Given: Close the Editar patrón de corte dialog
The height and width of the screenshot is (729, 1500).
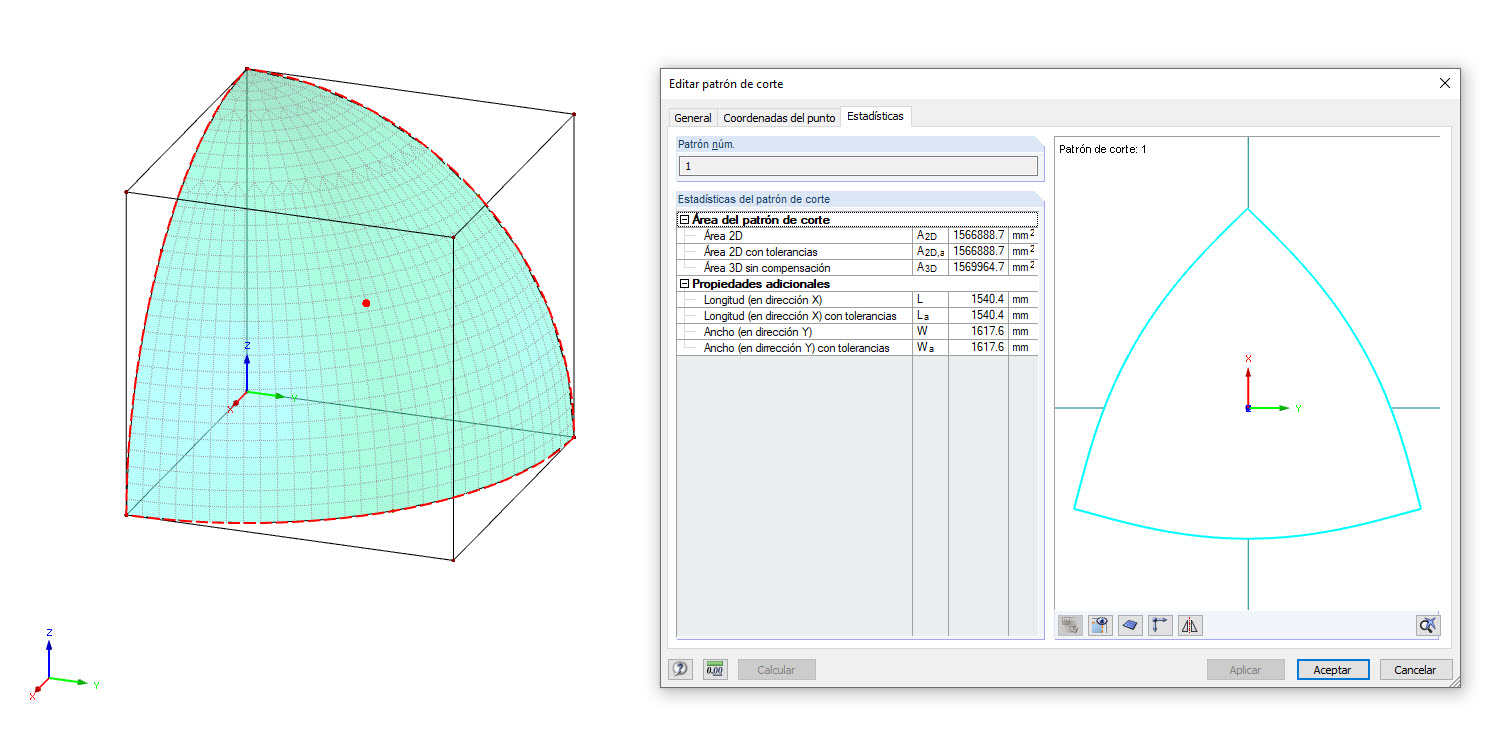Looking at the screenshot, I should click(1444, 84).
